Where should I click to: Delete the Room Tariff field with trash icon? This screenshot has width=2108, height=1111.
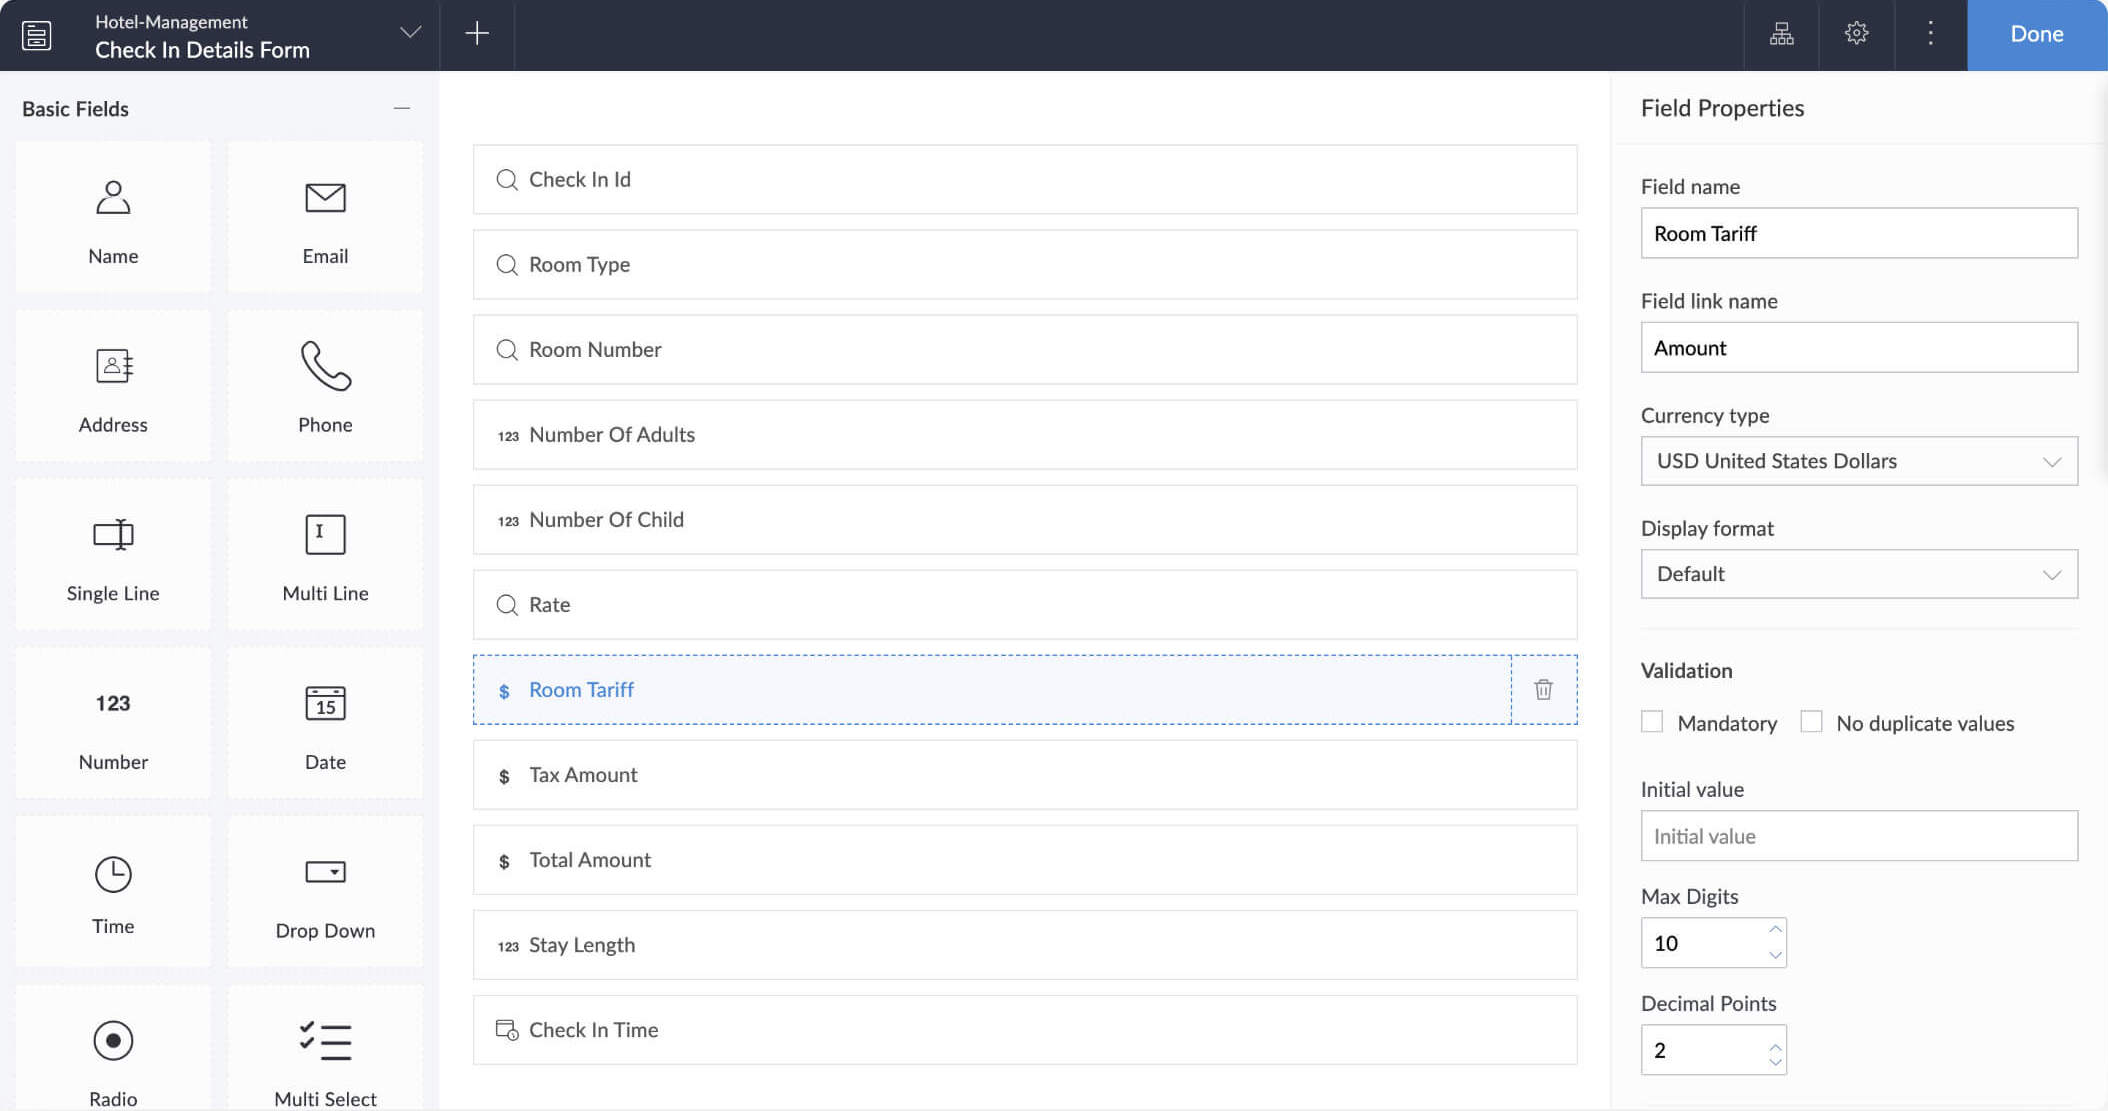(x=1543, y=690)
